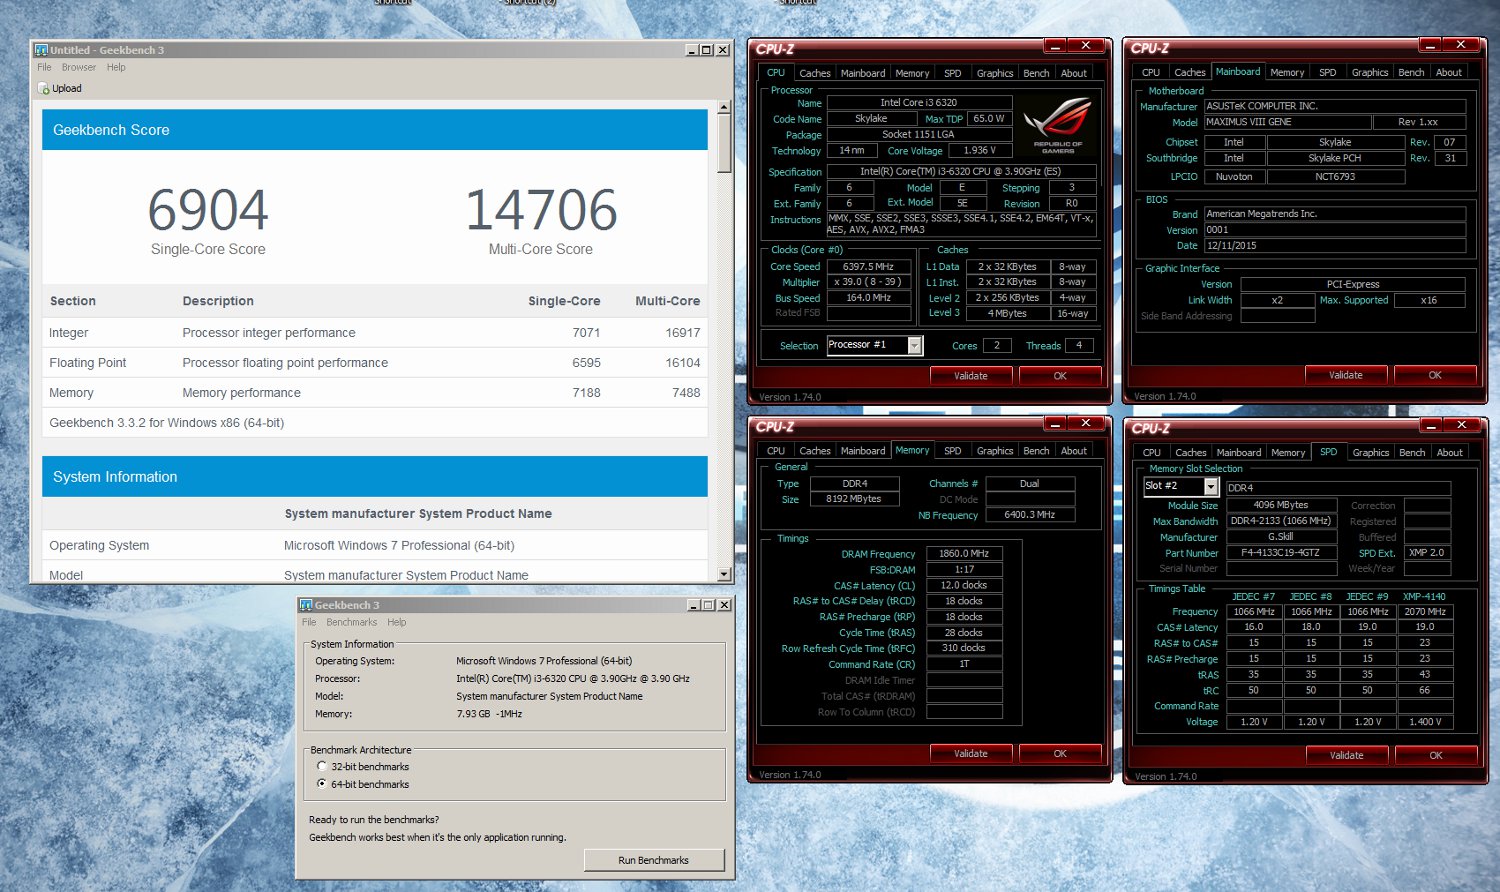Click the Bus Speed 164.0 MHz value
Viewport: 1500px width, 892px height.
click(868, 298)
